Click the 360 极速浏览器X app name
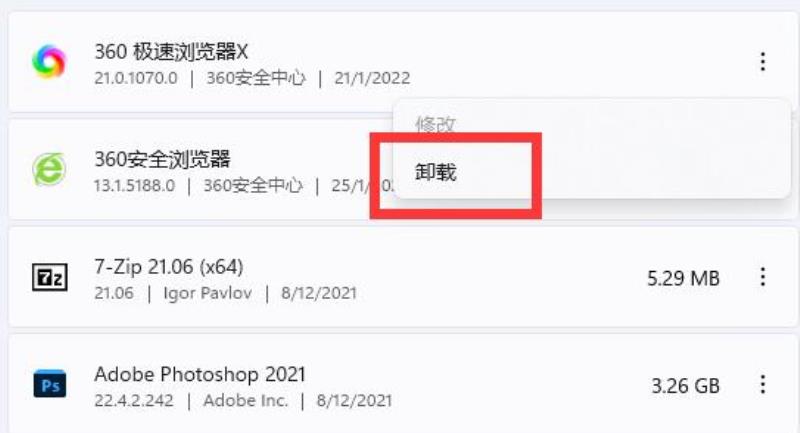800x433 pixels. coord(171,52)
